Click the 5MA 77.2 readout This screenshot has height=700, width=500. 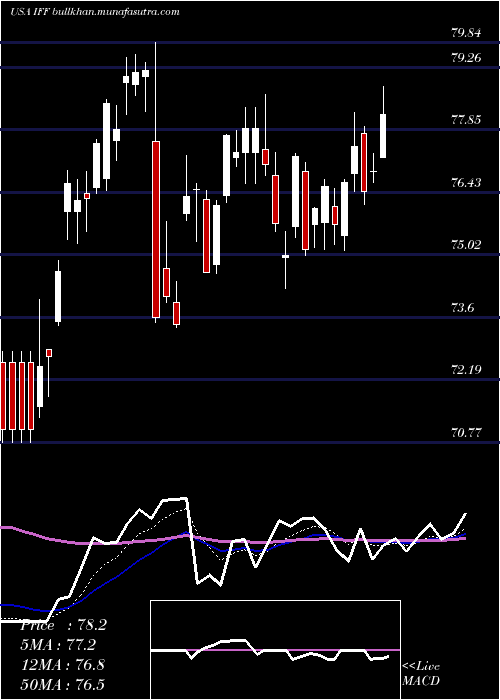coord(58,645)
